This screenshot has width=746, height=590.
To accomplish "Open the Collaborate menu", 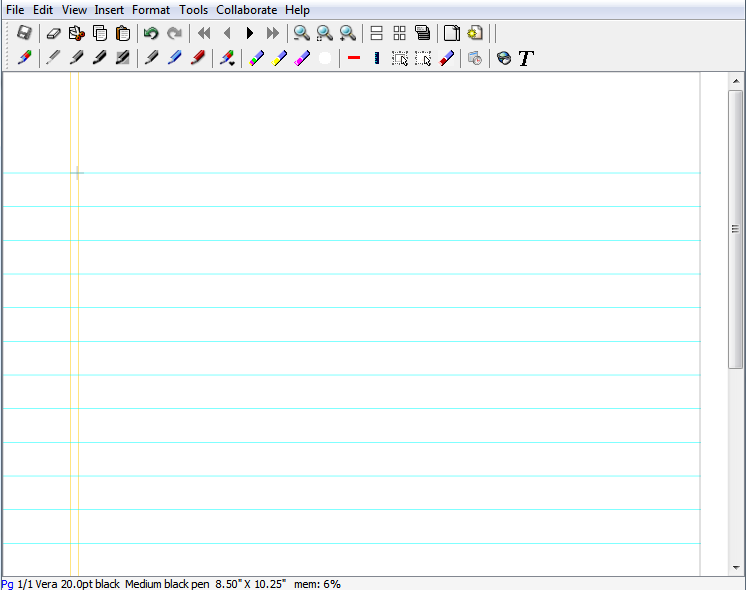I will tap(246, 10).
